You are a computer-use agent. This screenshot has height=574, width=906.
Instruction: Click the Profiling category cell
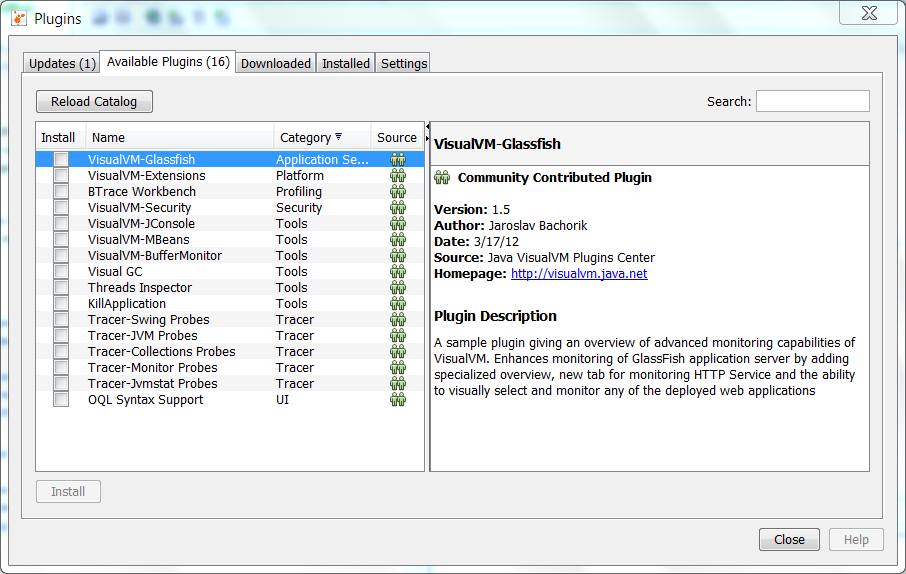[299, 191]
